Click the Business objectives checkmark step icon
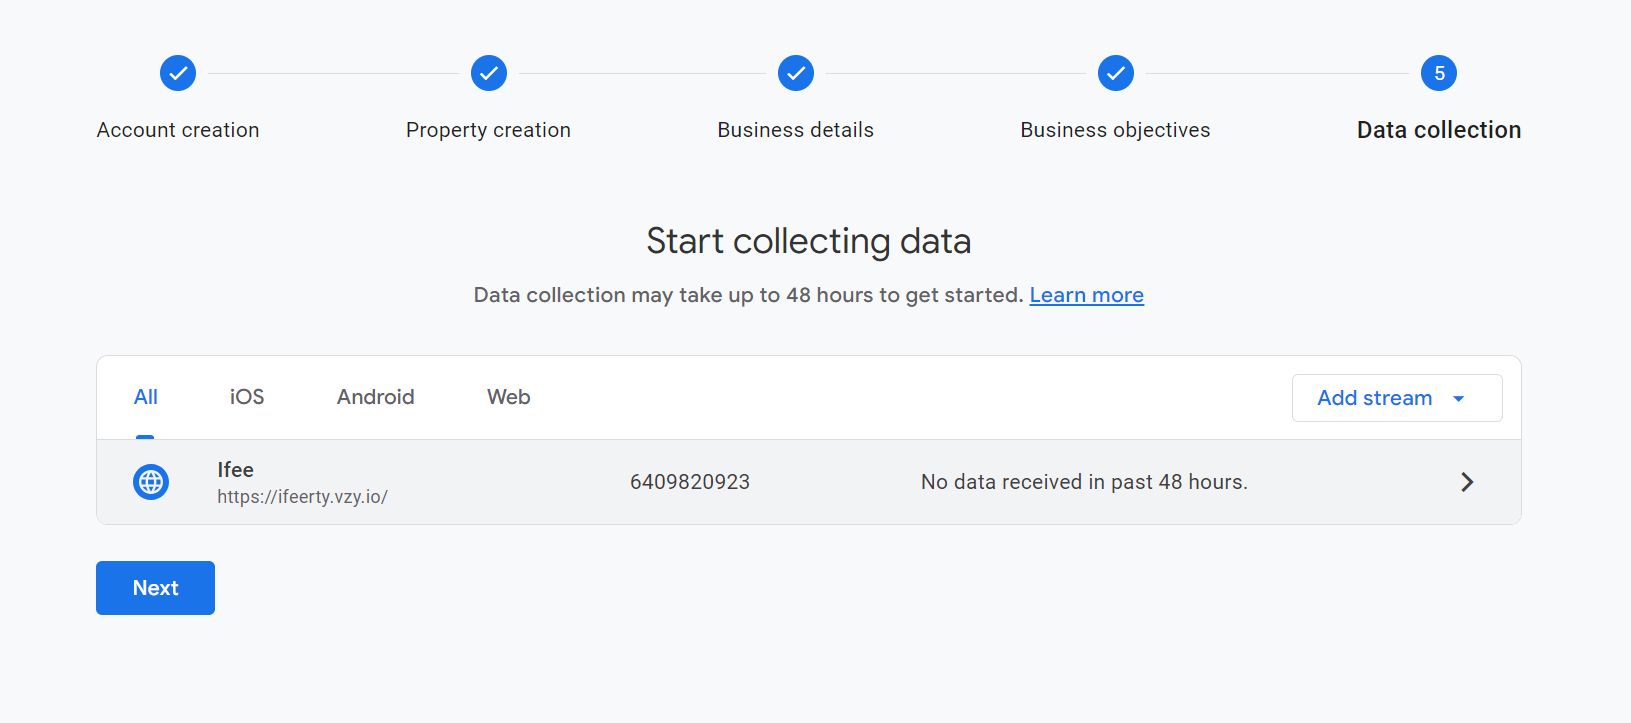The width and height of the screenshot is (1631, 723). click(x=1116, y=73)
